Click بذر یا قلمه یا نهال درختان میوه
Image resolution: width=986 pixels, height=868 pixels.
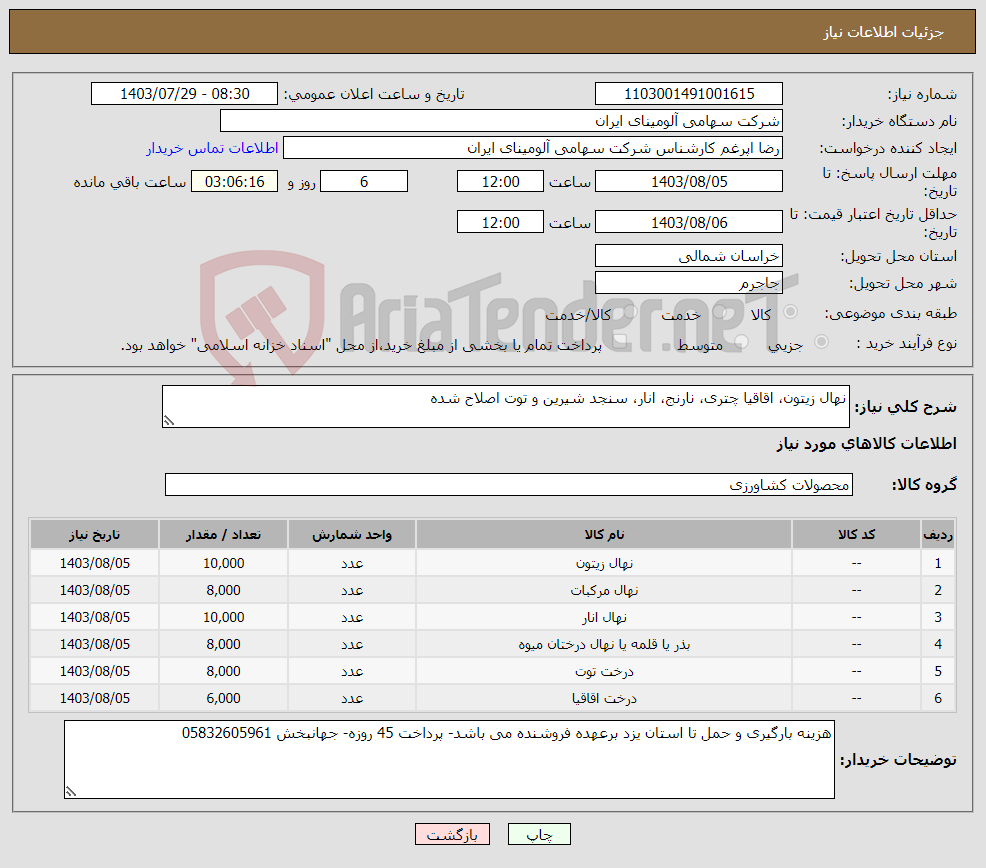(604, 645)
